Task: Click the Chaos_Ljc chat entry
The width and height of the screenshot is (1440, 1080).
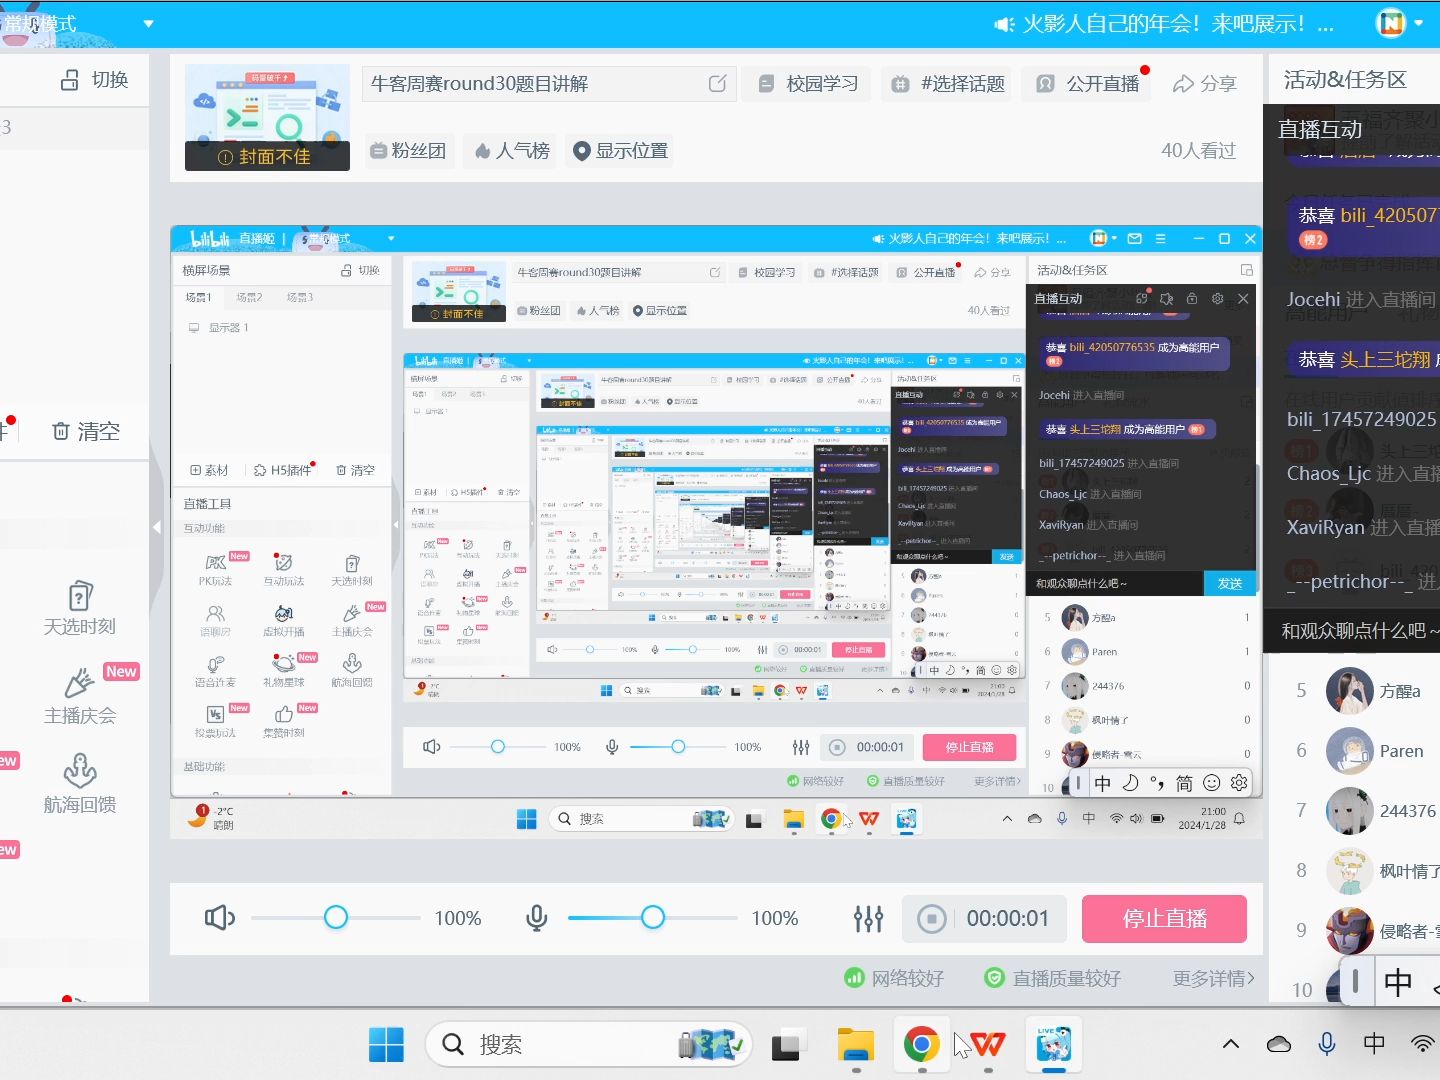Action: click(1362, 473)
